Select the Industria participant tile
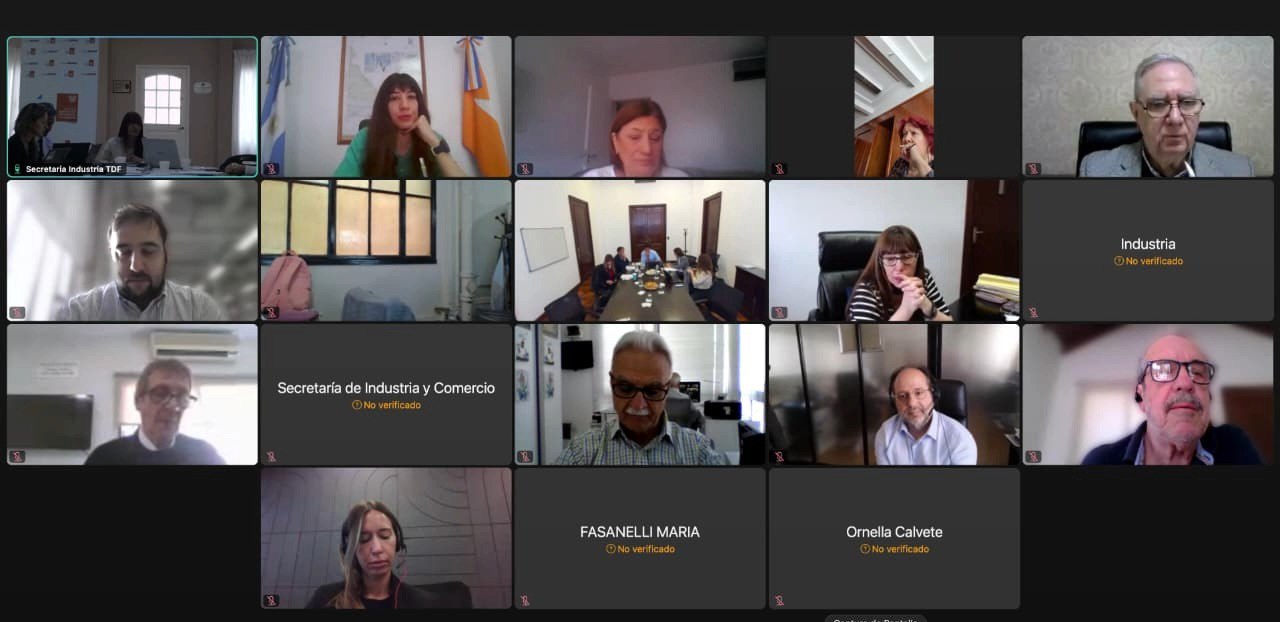This screenshot has width=1280, height=622. 1148,250
